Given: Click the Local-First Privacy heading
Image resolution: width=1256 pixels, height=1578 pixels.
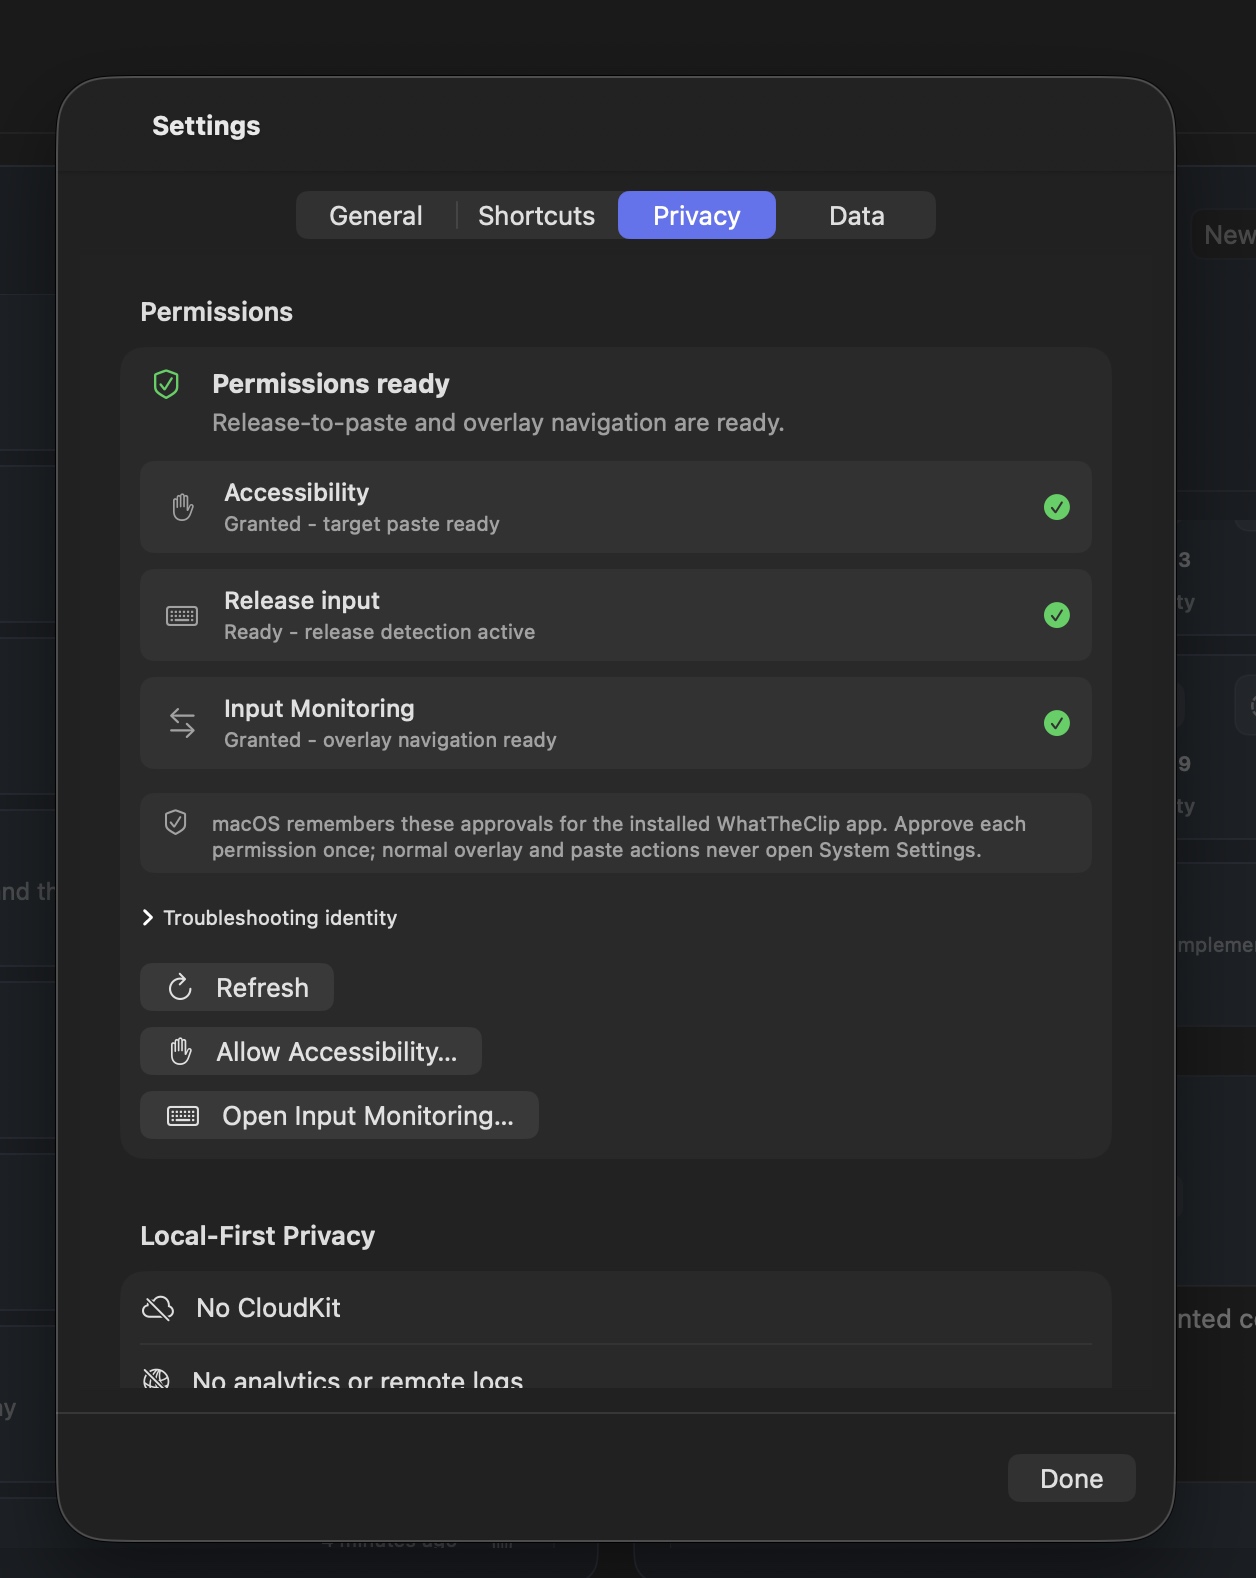Looking at the screenshot, I should click(x=257, y=1236).
